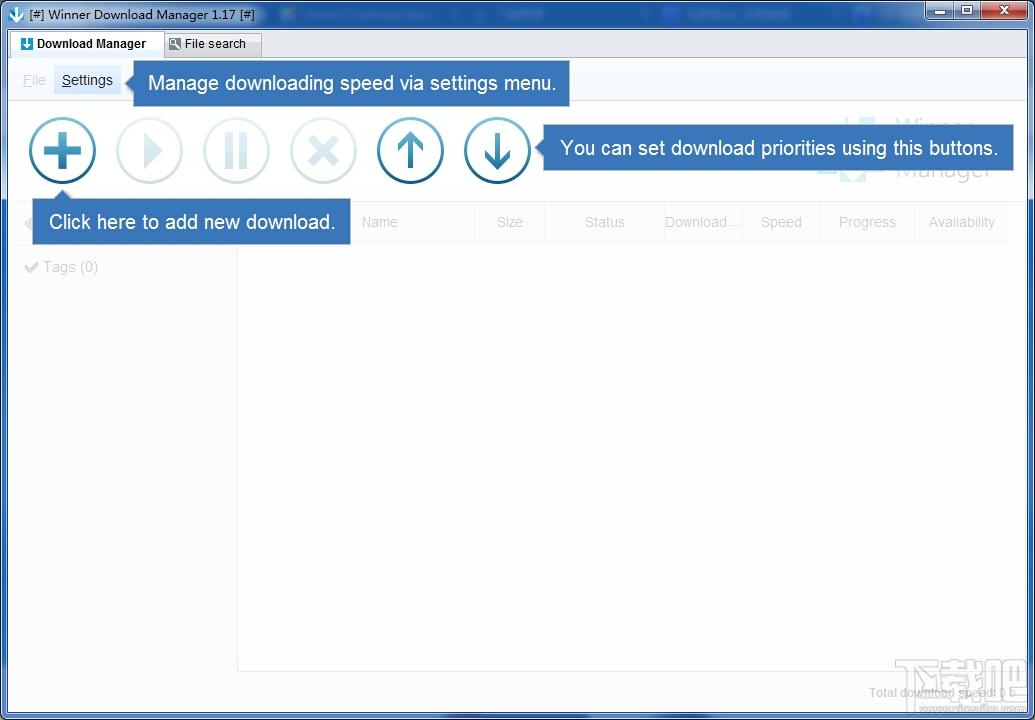
Task: Open the File search tab
Action: [213, 44]
